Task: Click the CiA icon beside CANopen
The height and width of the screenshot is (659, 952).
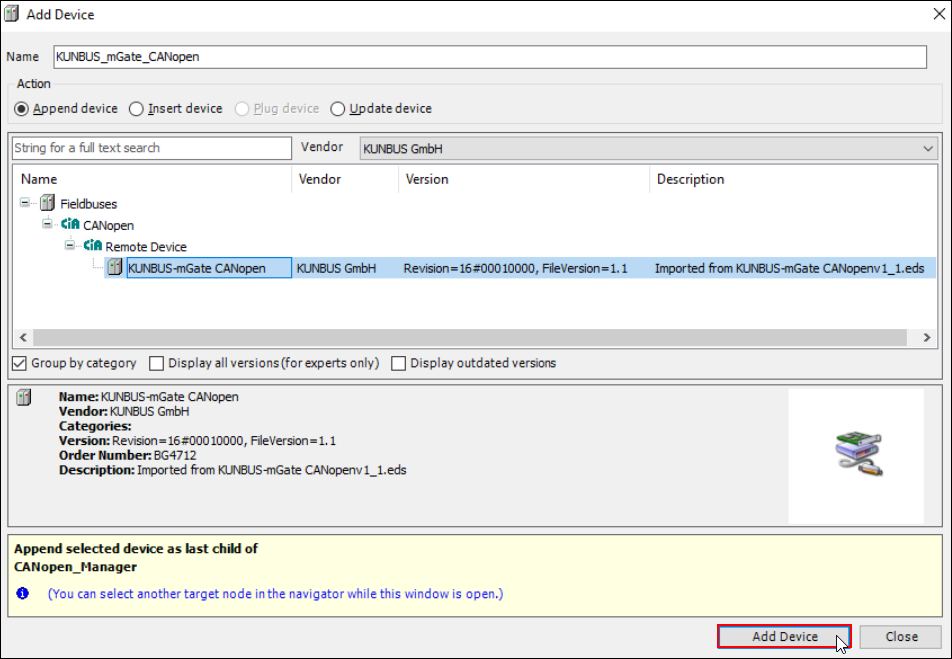Action: pyautogui.click(x=70, y=224)
